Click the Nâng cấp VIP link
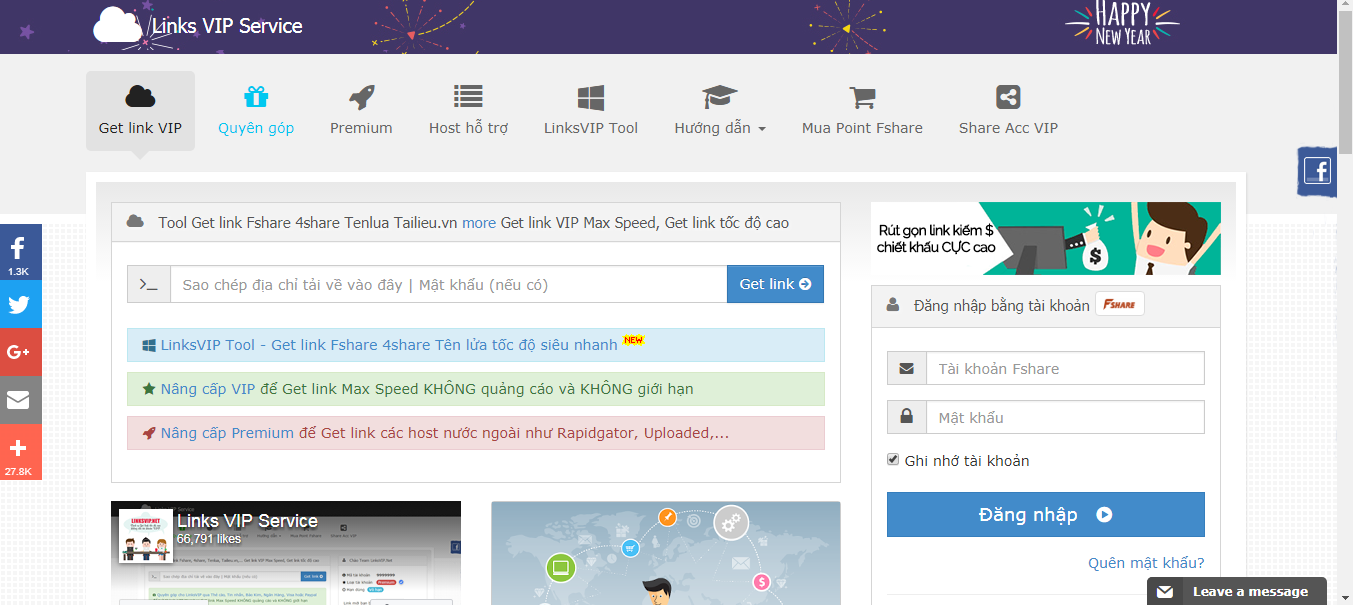The height and width of the screenshot is (605, 1353). point(207,389)
